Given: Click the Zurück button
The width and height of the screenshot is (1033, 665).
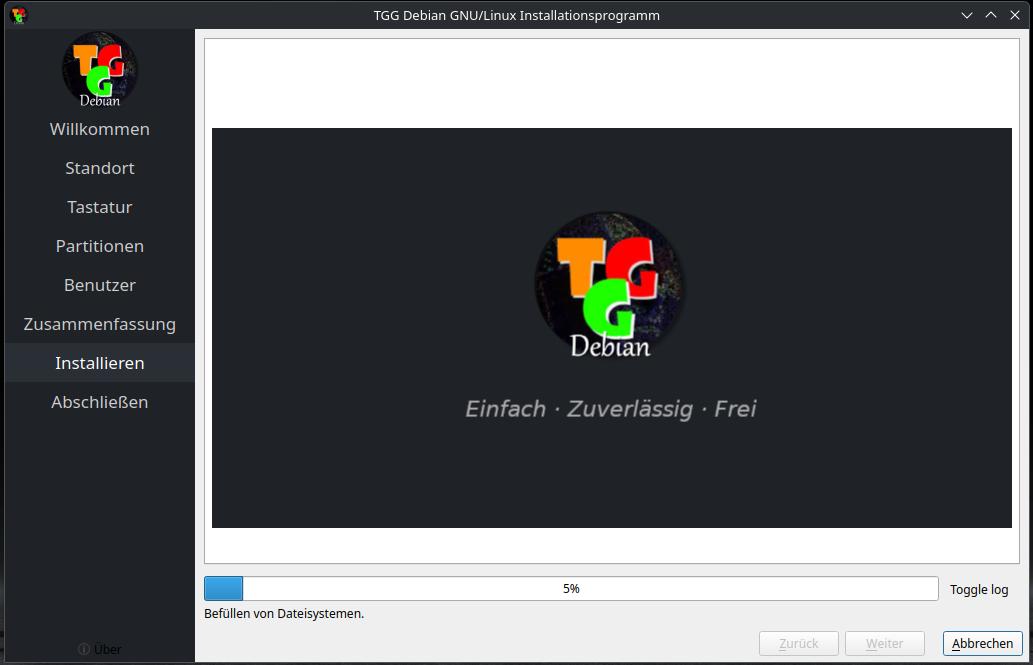Looking at the screenshot, I should 798,644.
